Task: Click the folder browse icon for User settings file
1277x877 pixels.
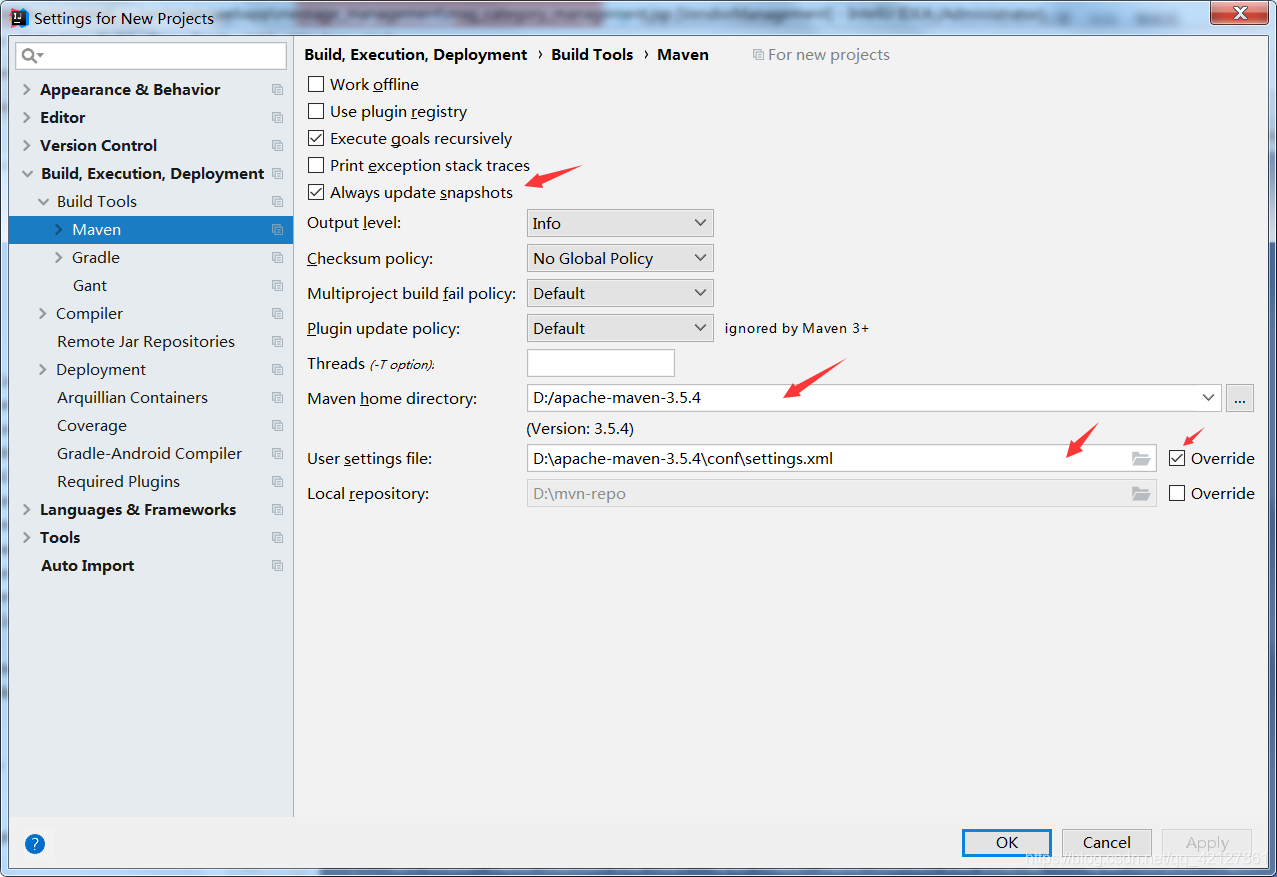Action: coord(1141,459)
